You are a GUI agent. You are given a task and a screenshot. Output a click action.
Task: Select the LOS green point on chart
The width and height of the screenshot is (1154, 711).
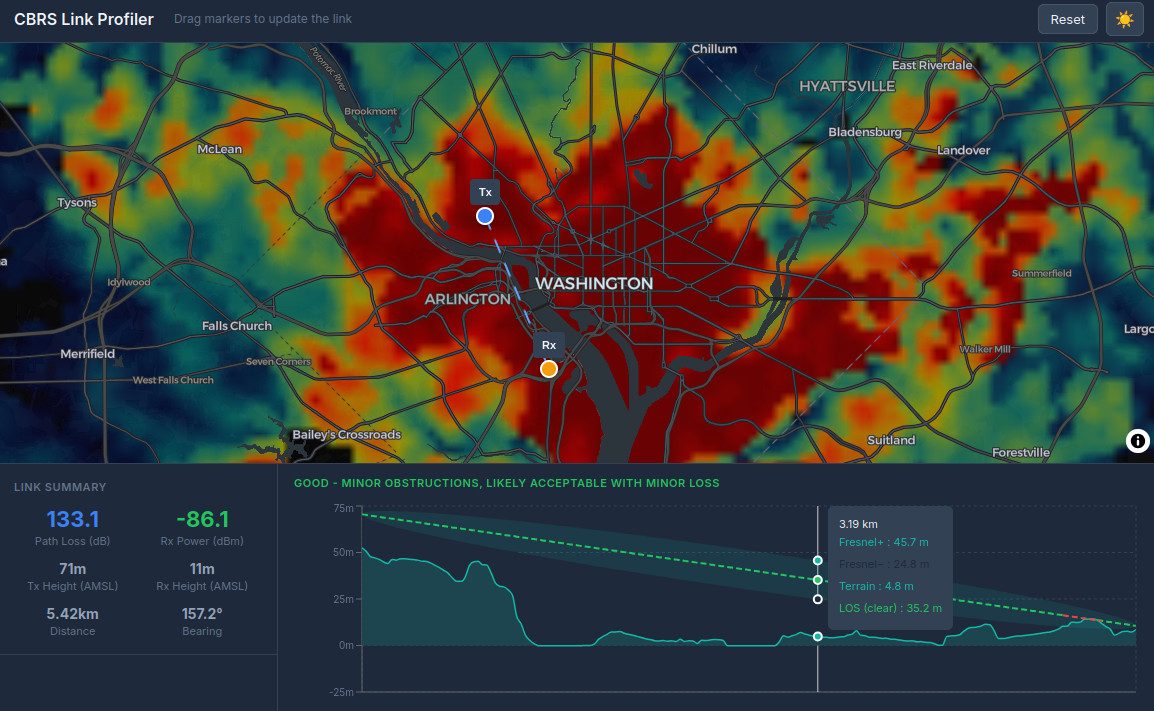(818, 580)
